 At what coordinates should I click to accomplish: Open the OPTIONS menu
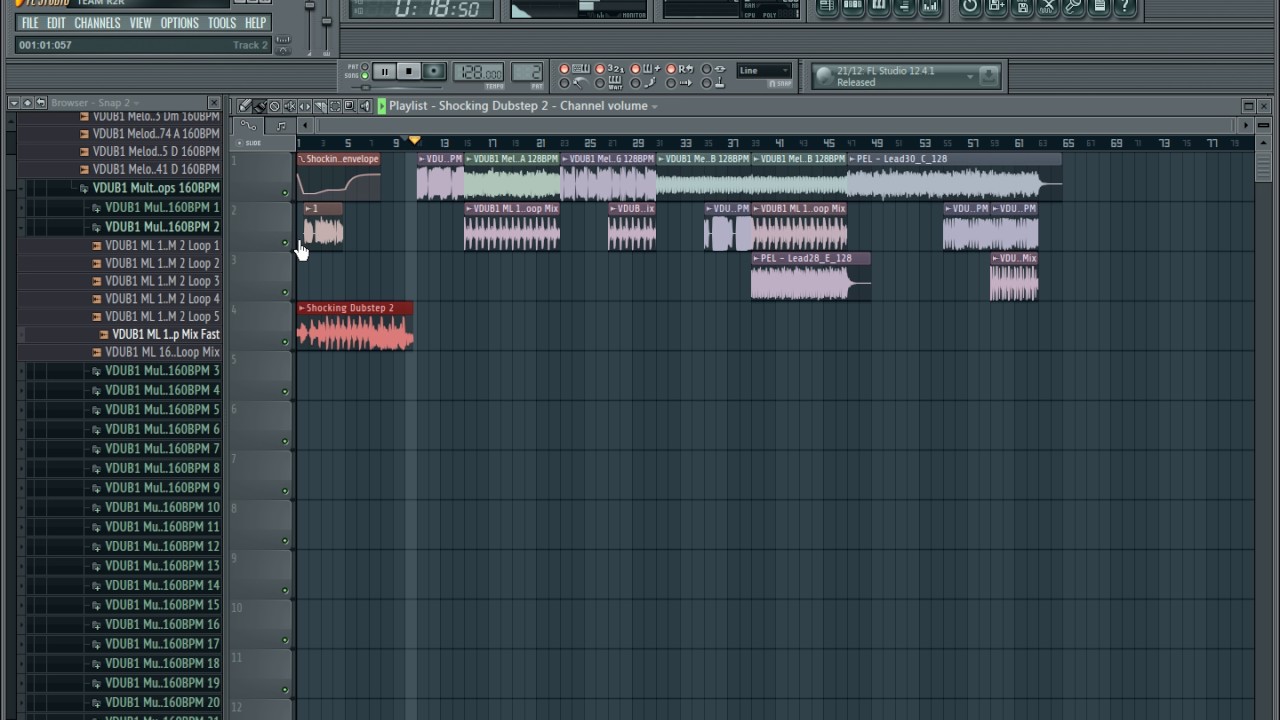(x=180, y=23)
